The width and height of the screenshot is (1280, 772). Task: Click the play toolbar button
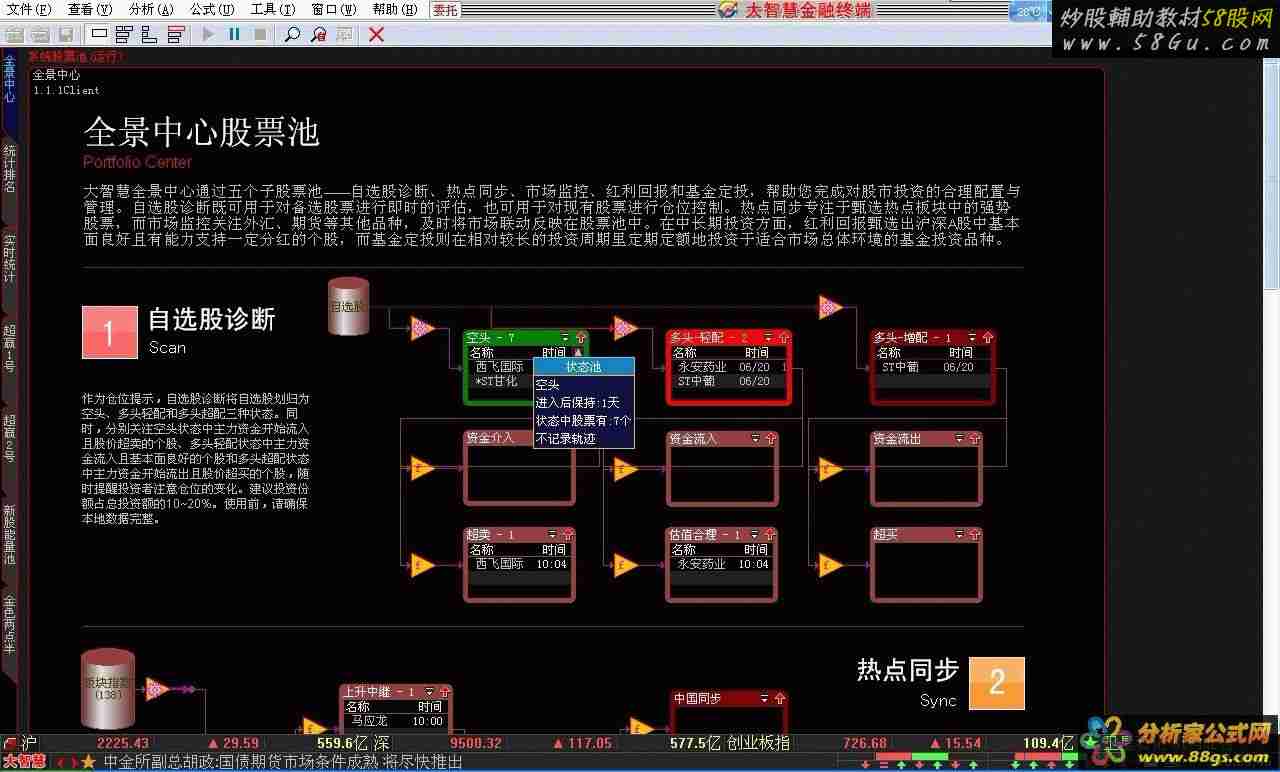click(x=208, y=34)
